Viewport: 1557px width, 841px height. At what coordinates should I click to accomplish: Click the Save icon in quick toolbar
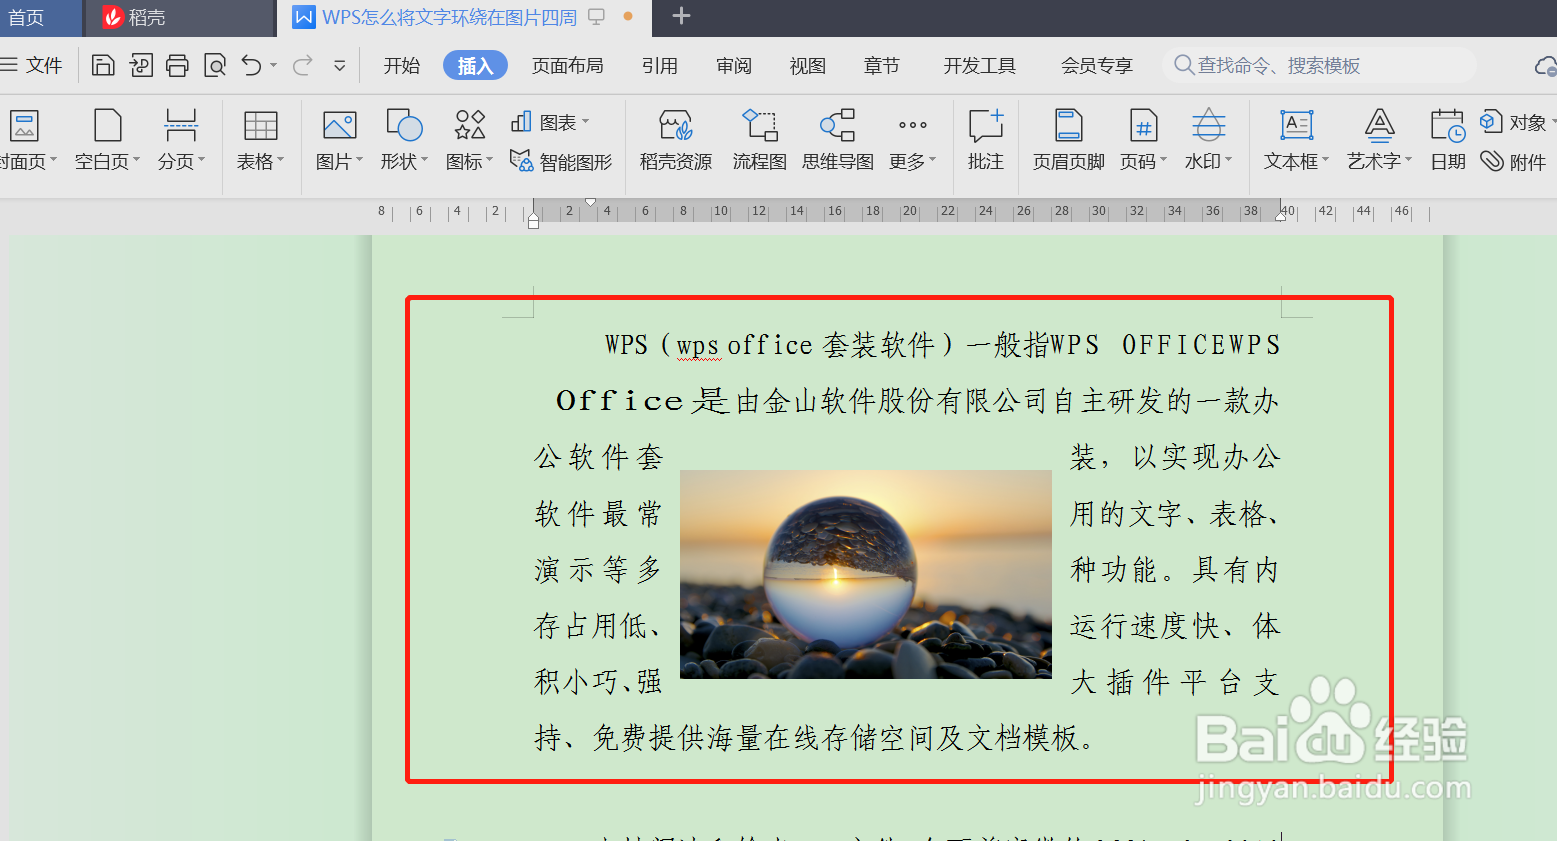pos(103,66)
